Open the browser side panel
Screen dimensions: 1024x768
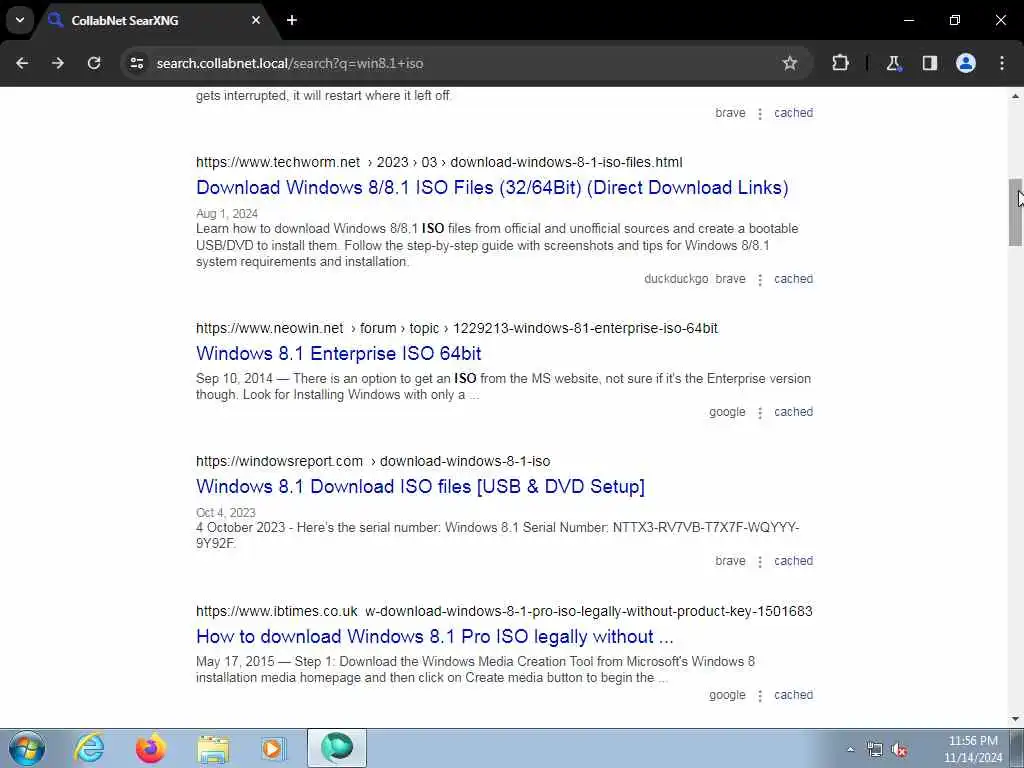click(929, 63)
